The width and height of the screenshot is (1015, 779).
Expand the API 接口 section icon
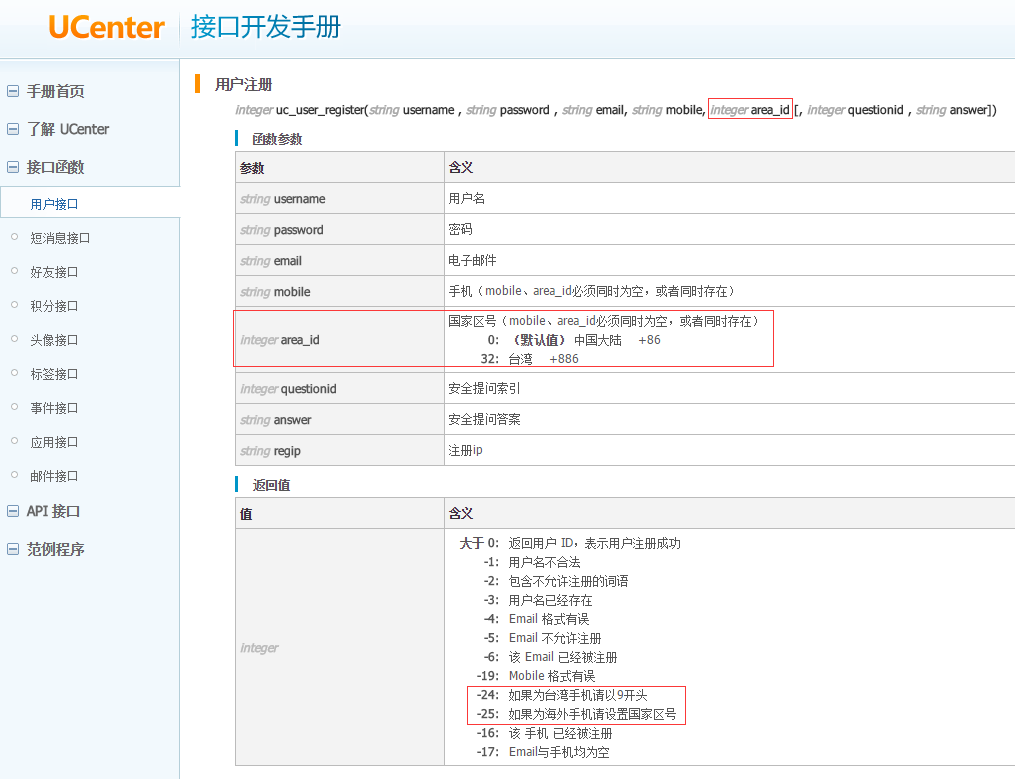(13, 511)
